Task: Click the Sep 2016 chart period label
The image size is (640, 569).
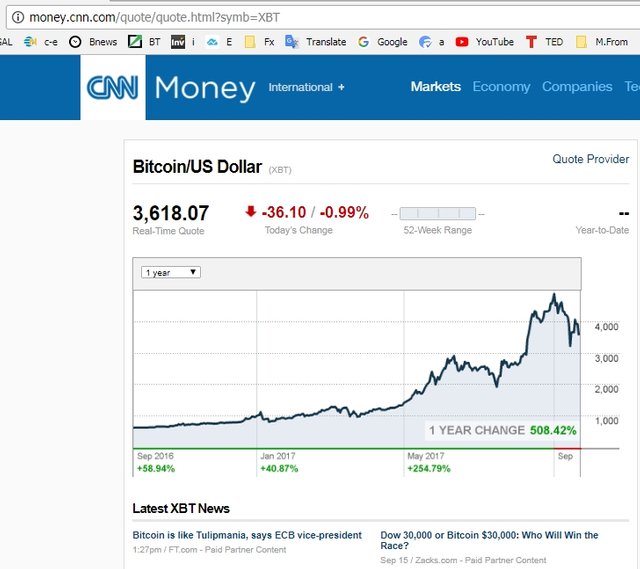Action: click(x=155, y=456)
